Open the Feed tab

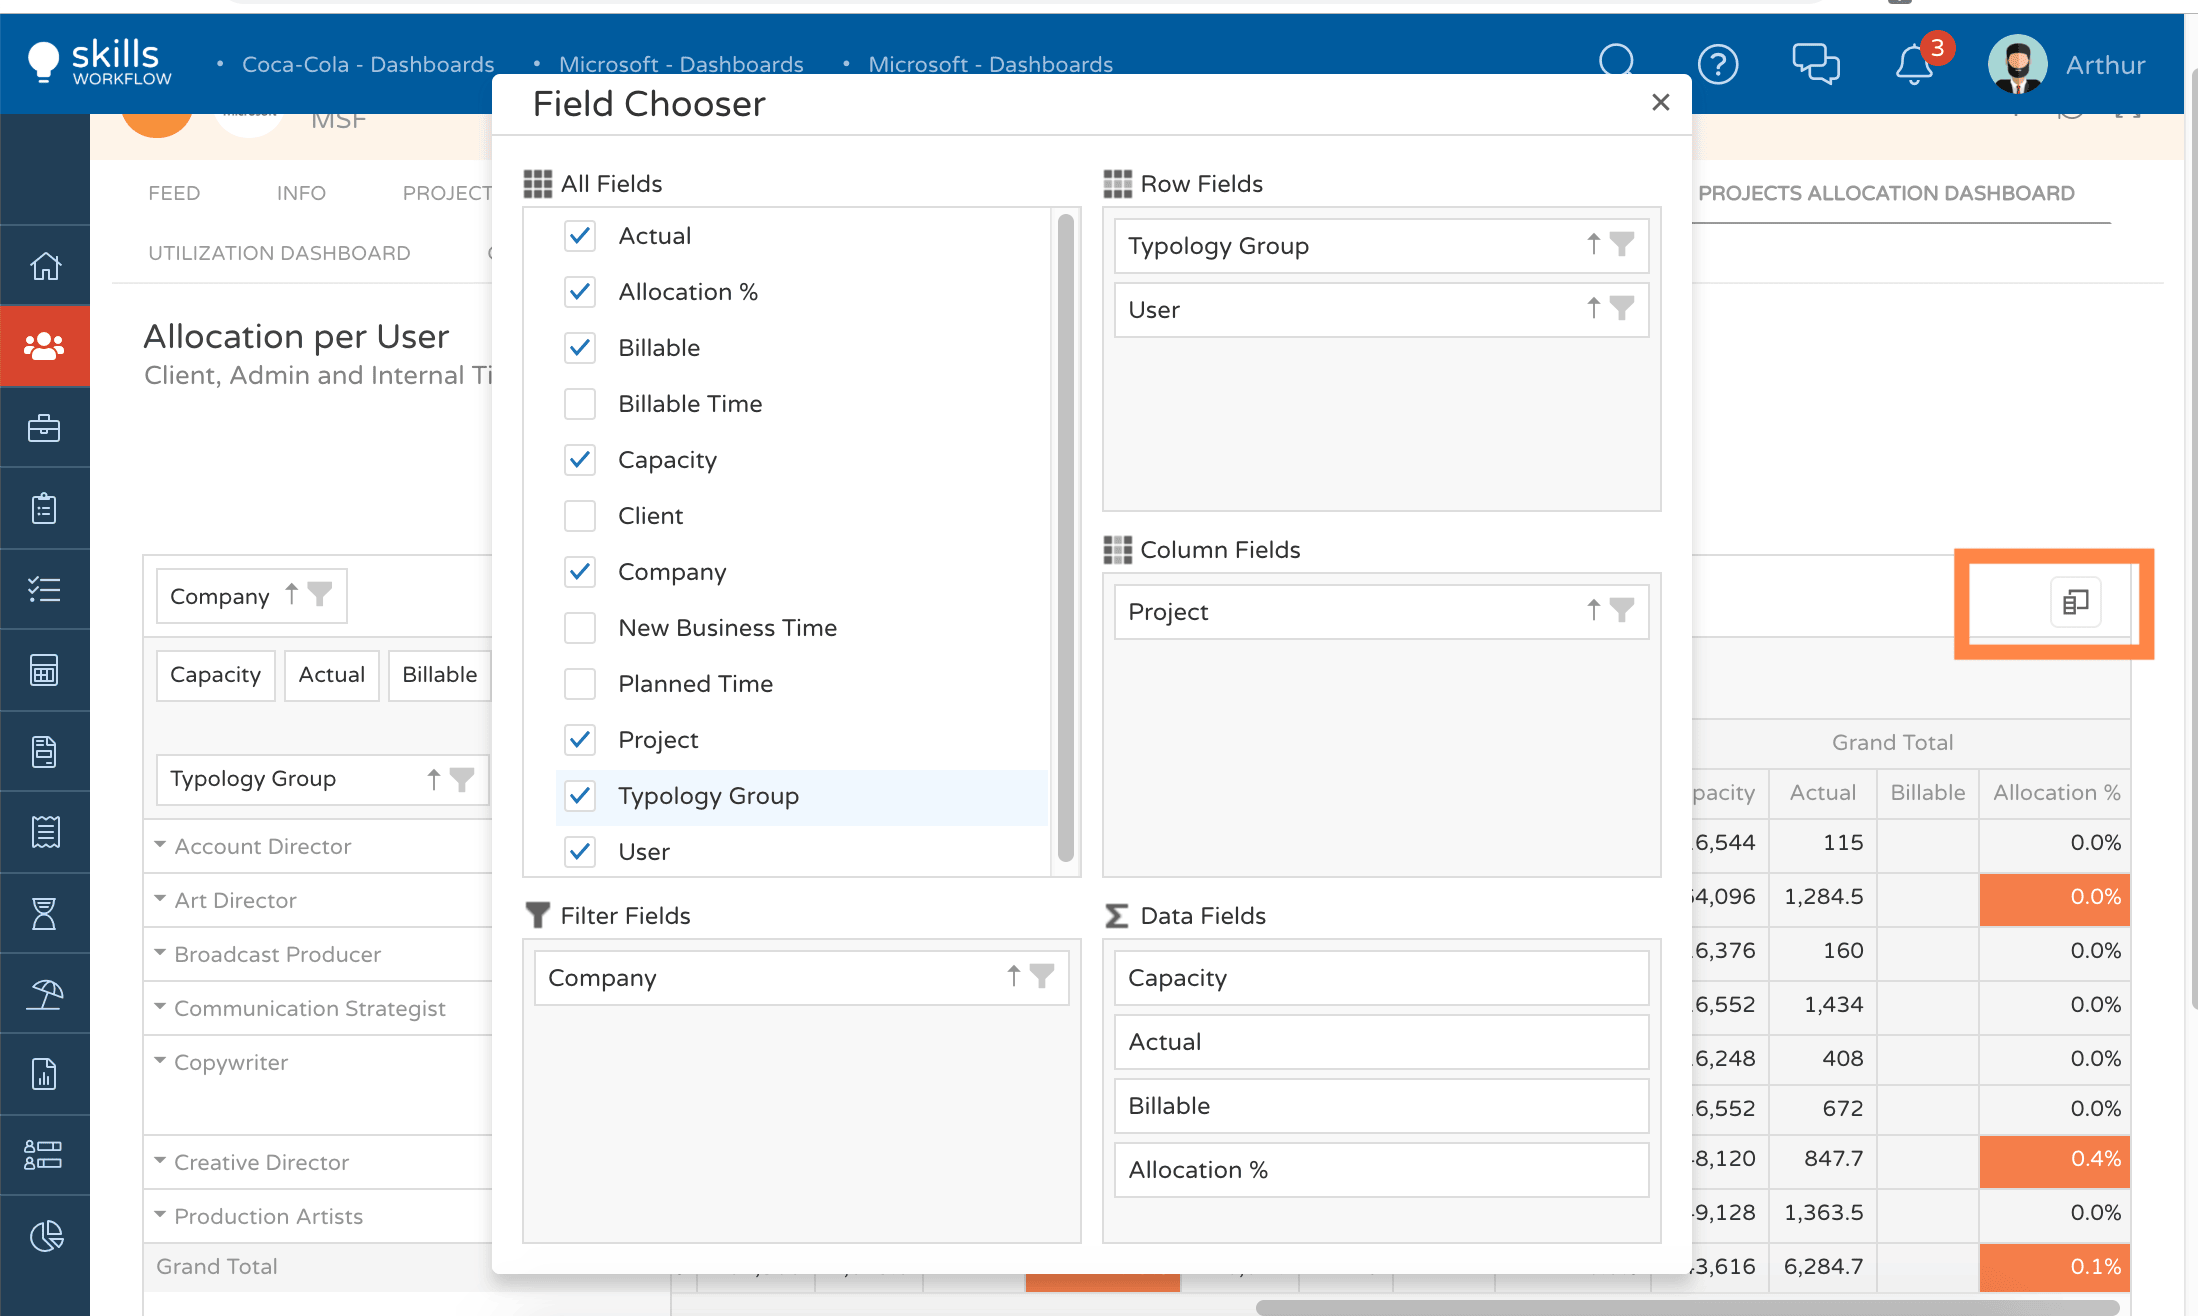coord(174,193)
